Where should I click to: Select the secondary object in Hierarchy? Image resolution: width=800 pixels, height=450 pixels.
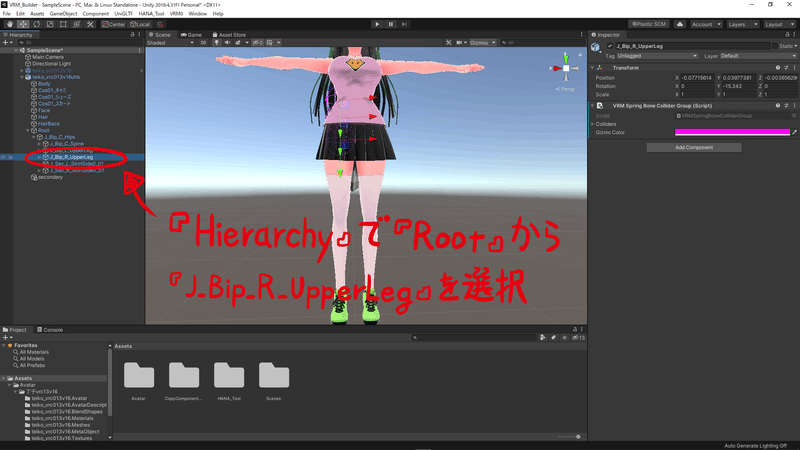[50, 177]
